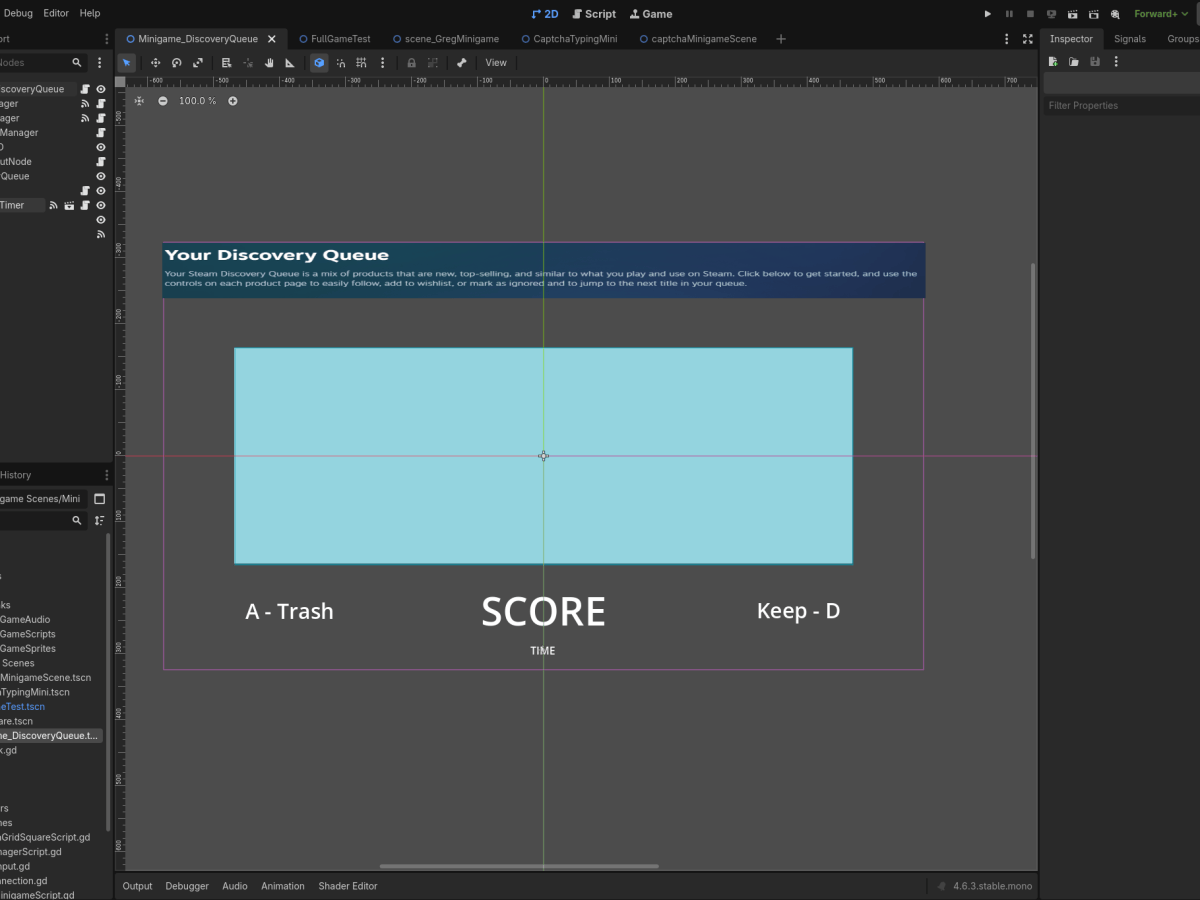Toggle visibility of the DiscoveryQueue root node
The width and height of the screenshot is (1200, 900).
[101, 89]
